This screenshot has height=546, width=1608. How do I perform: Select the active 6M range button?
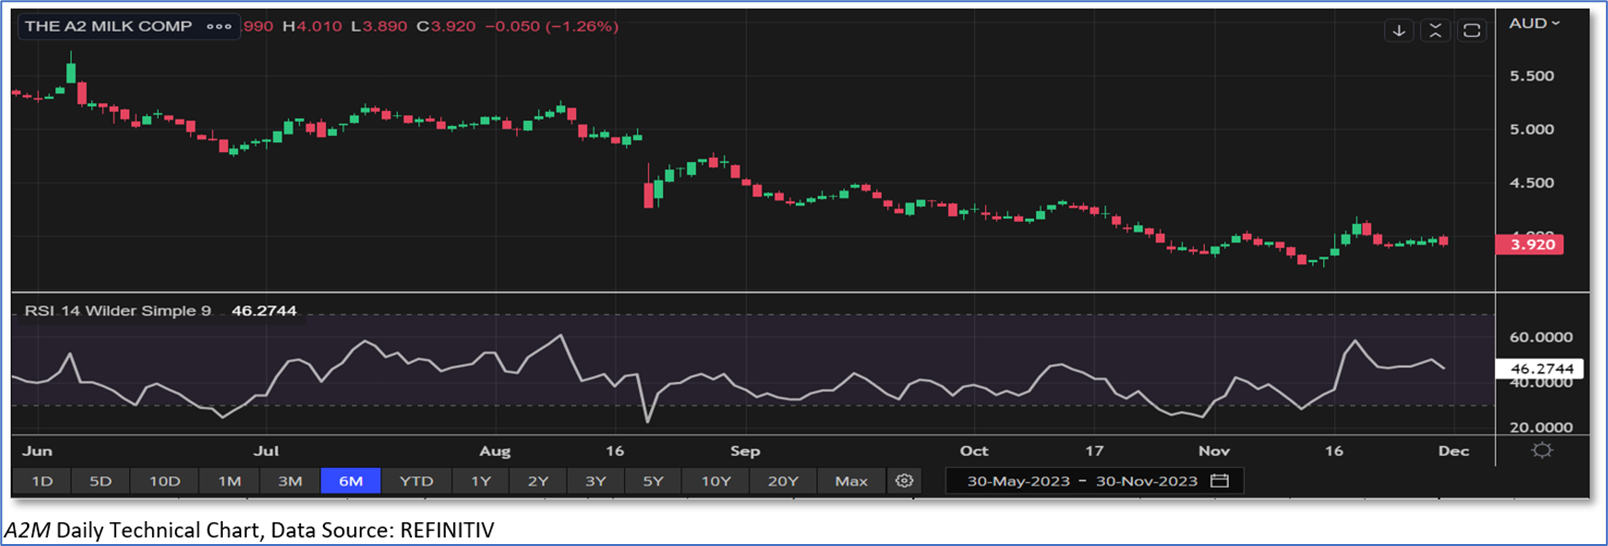pyautogui.click(x=350, y=481)
